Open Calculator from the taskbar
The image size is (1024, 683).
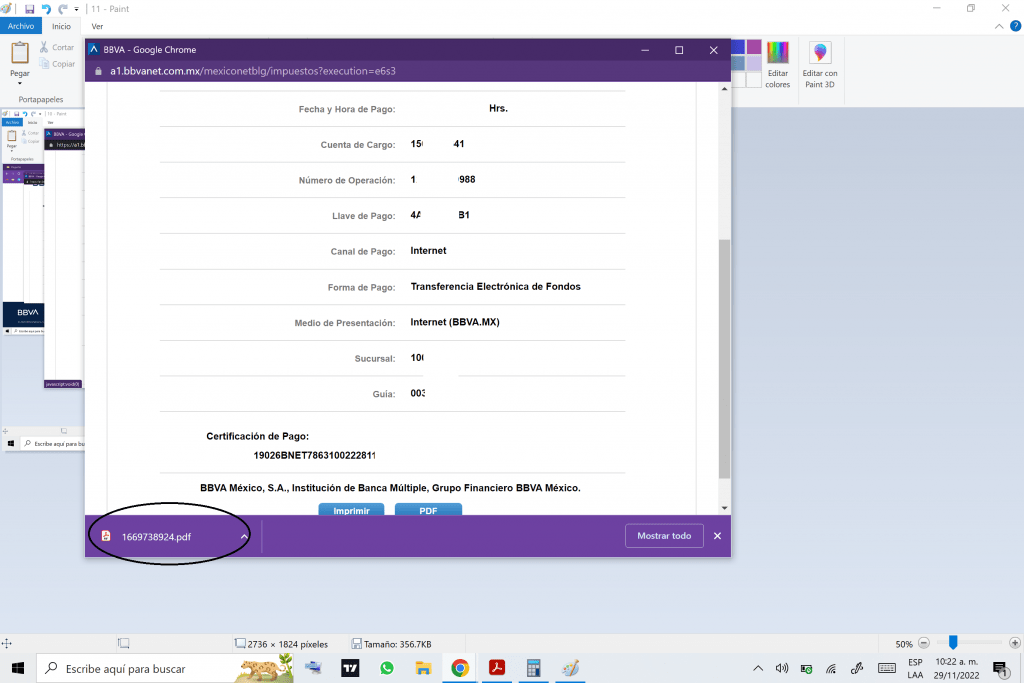[534, 668]
